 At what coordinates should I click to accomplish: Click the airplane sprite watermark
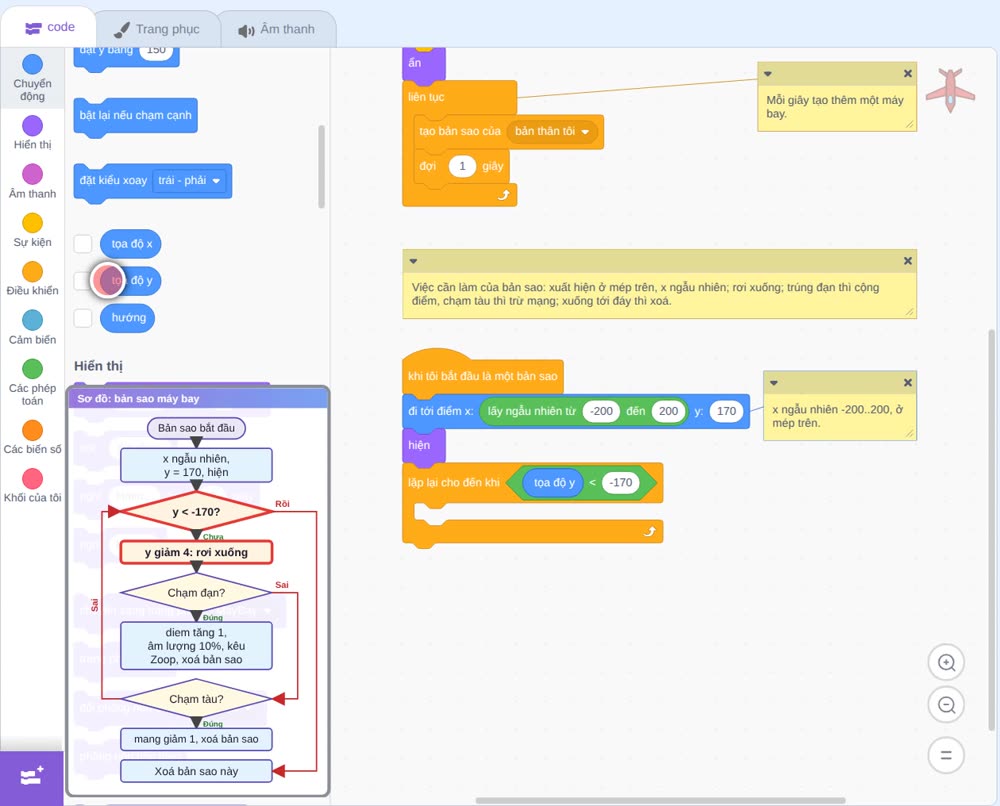(x=950, y=91)
